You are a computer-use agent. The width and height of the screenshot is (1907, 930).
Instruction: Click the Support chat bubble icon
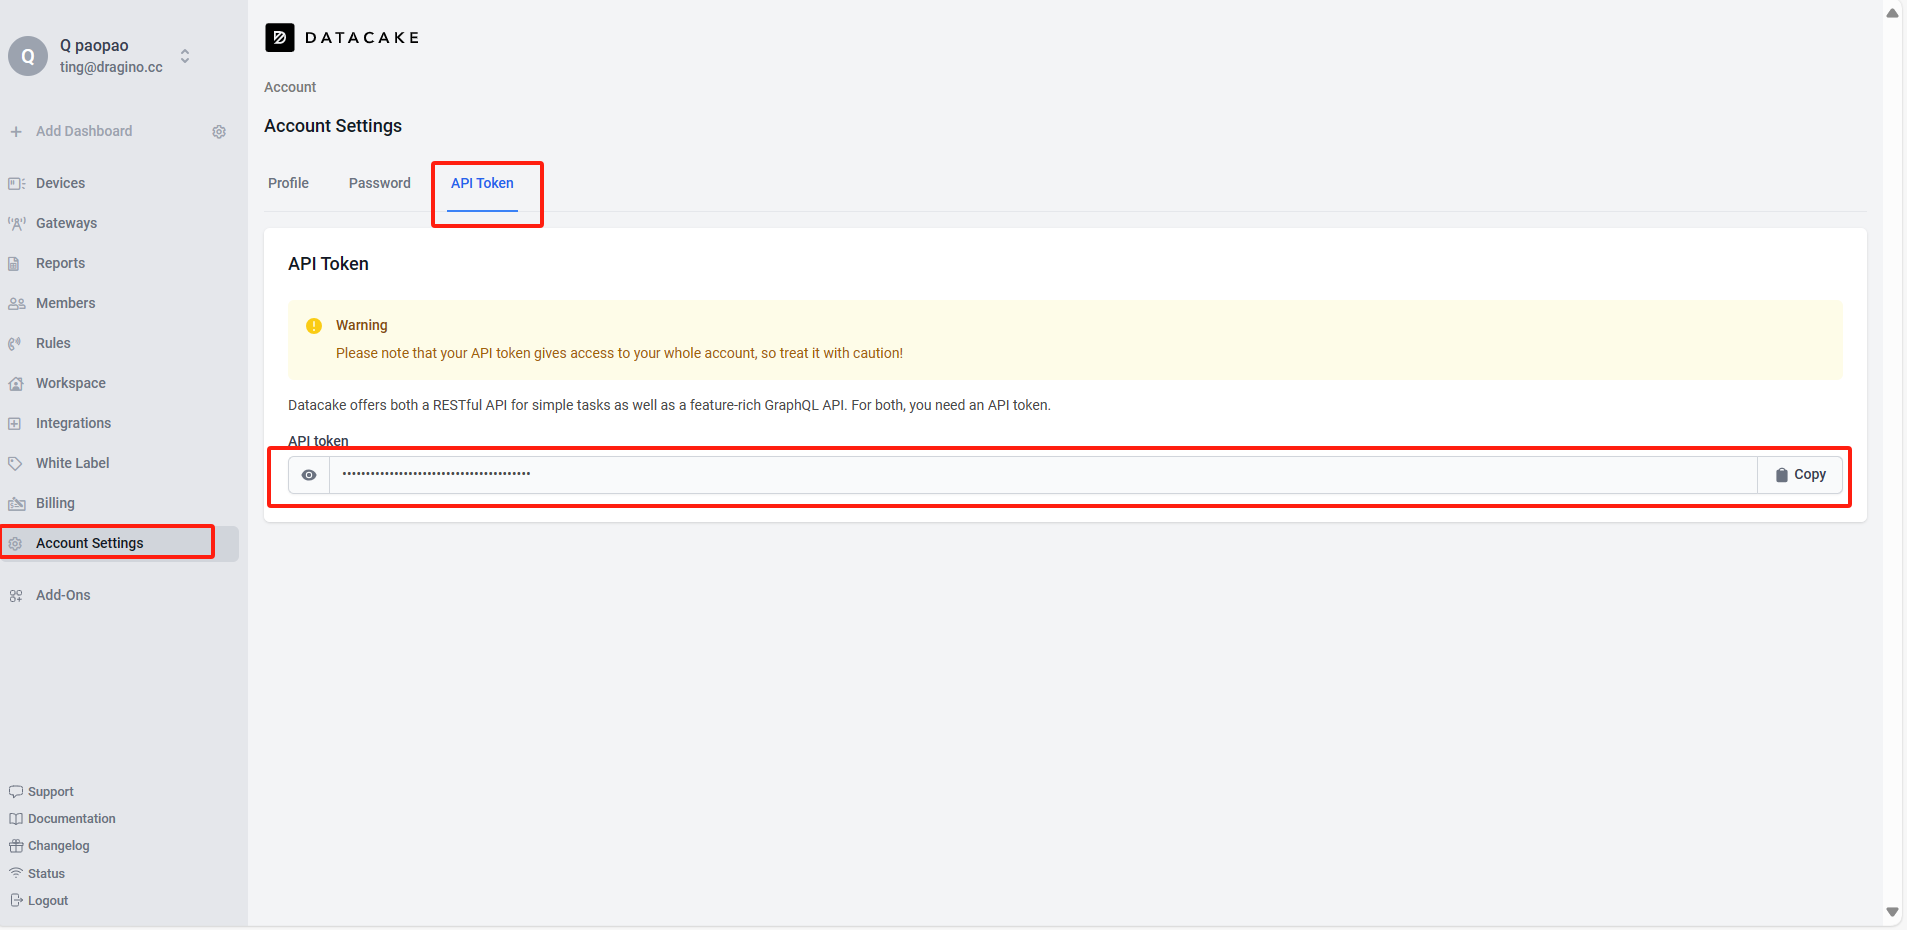tap(16, 791)
